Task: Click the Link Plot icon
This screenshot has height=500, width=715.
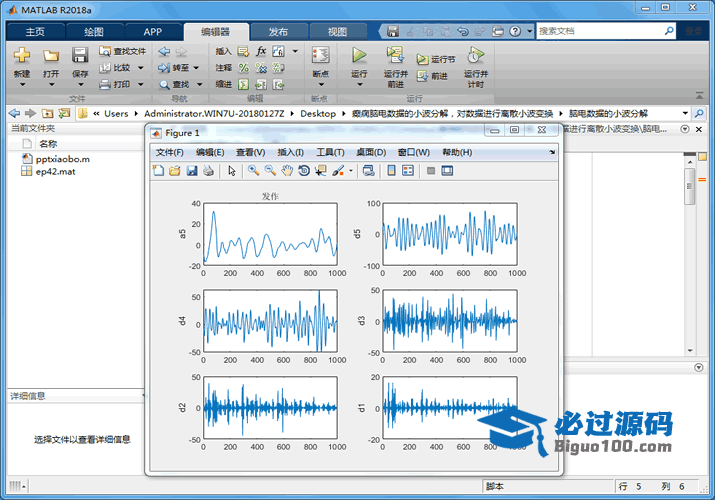Action: (x=368, y=171)
